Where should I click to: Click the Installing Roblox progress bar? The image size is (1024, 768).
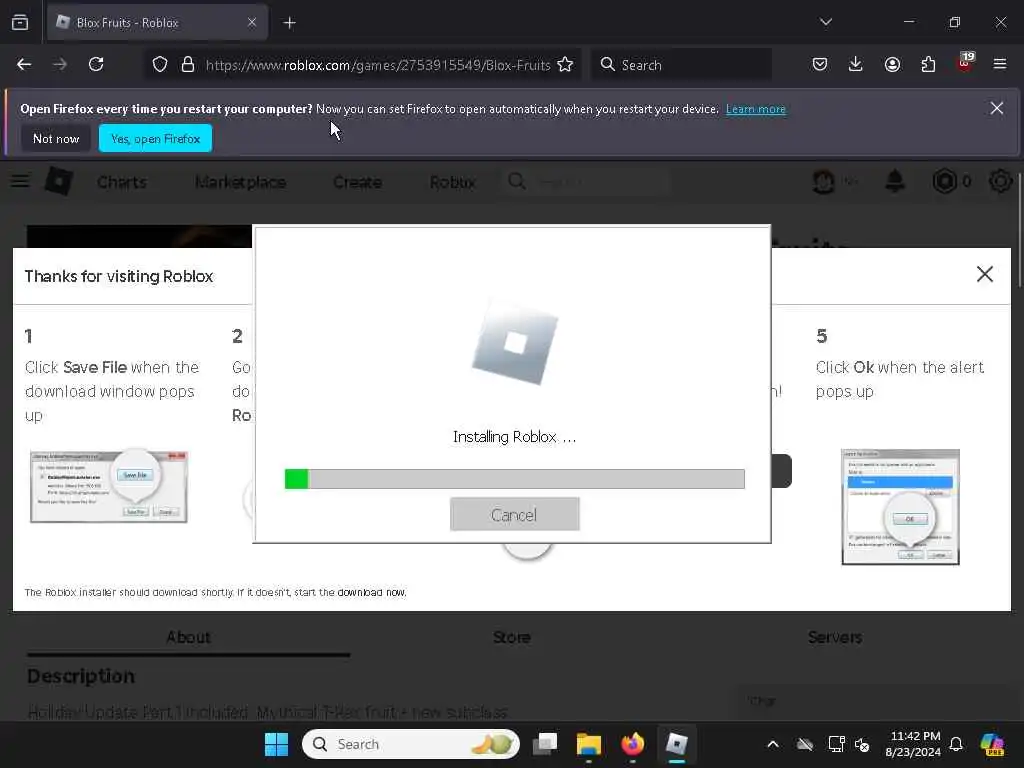(515, 479)
